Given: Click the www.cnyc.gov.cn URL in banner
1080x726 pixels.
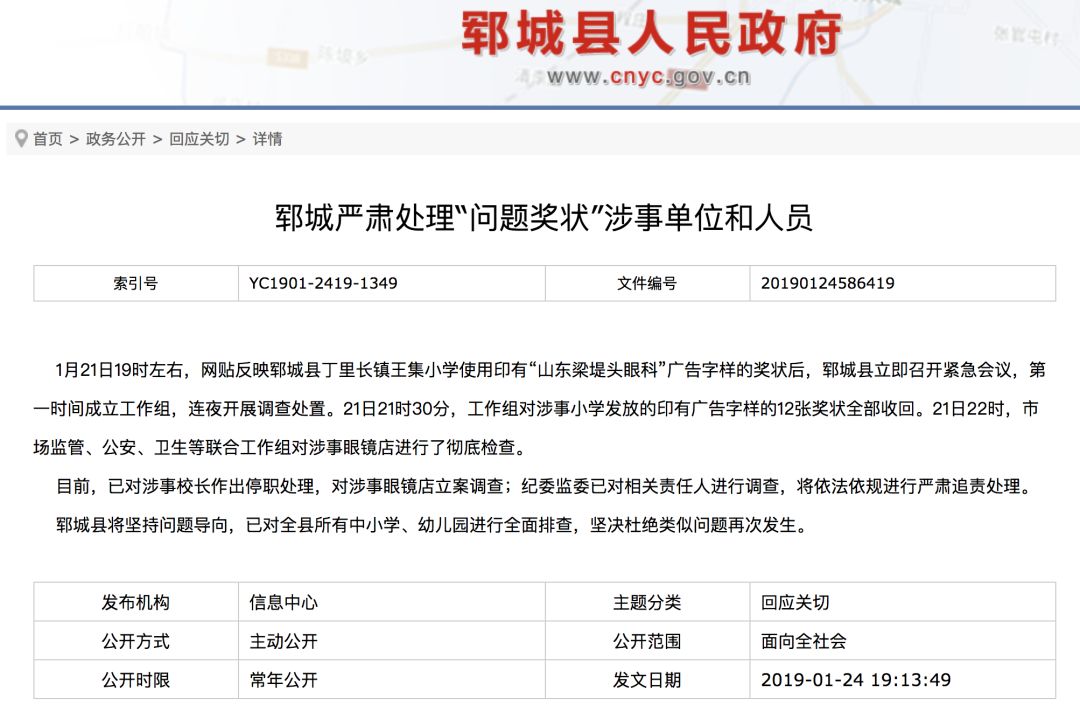Looking at the screenshot, I should pos(649,76).
